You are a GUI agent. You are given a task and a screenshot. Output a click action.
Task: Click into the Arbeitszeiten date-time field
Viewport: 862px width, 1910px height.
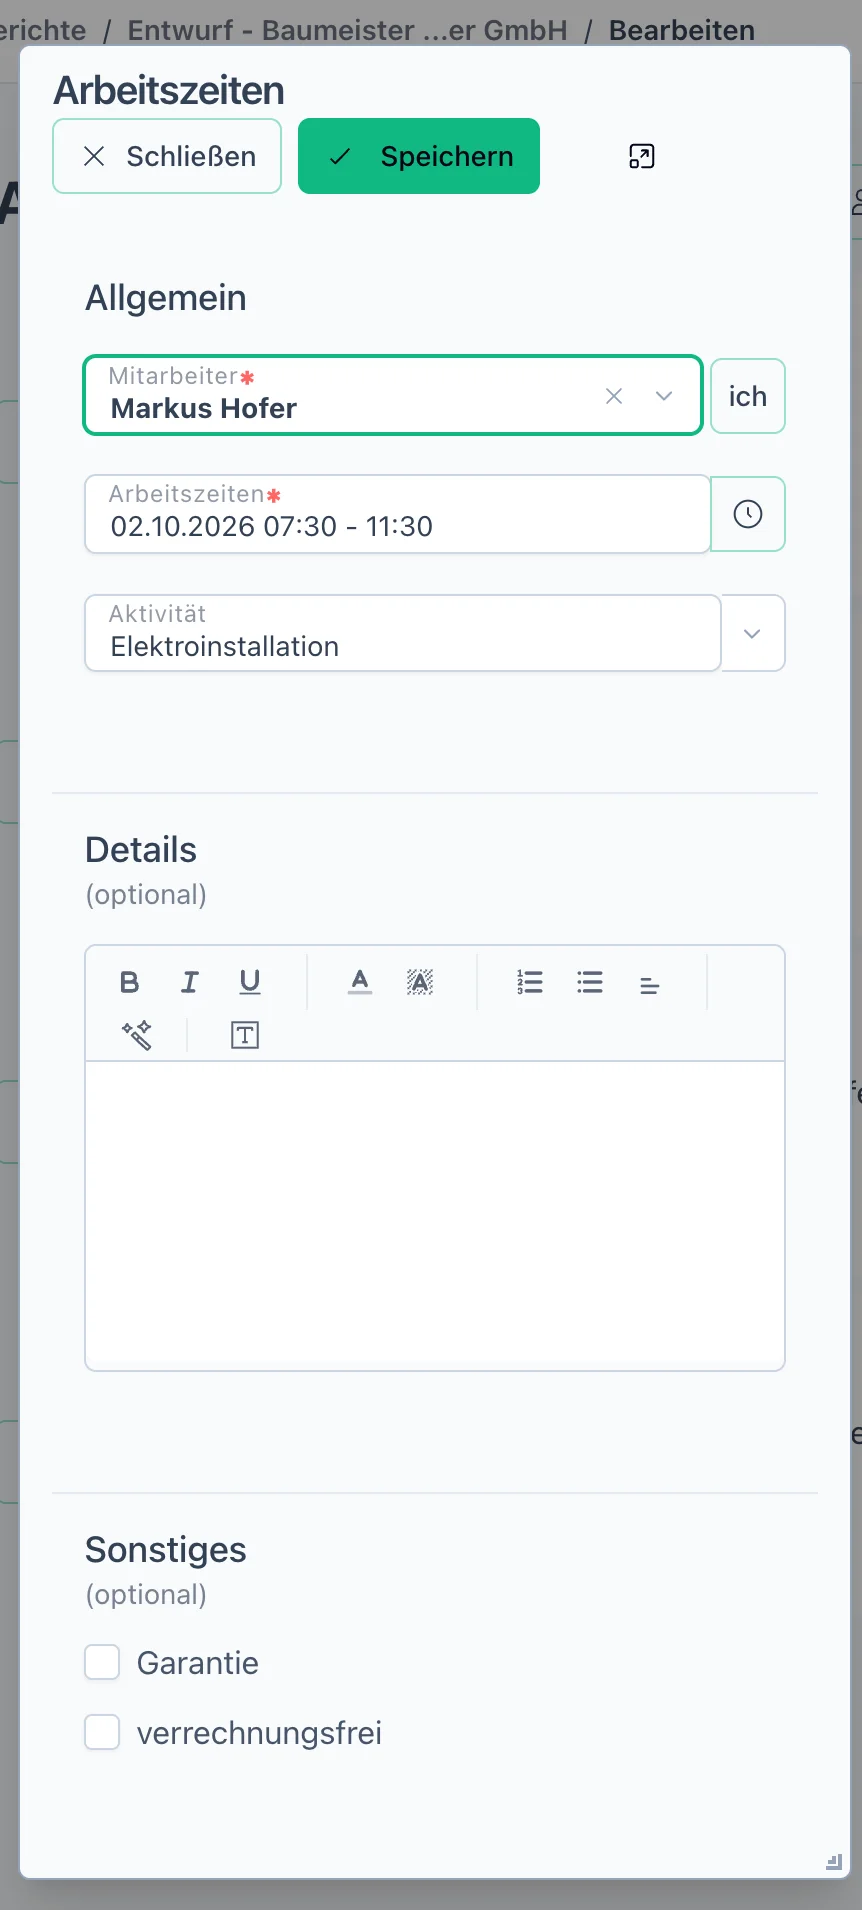click(398, 514)
